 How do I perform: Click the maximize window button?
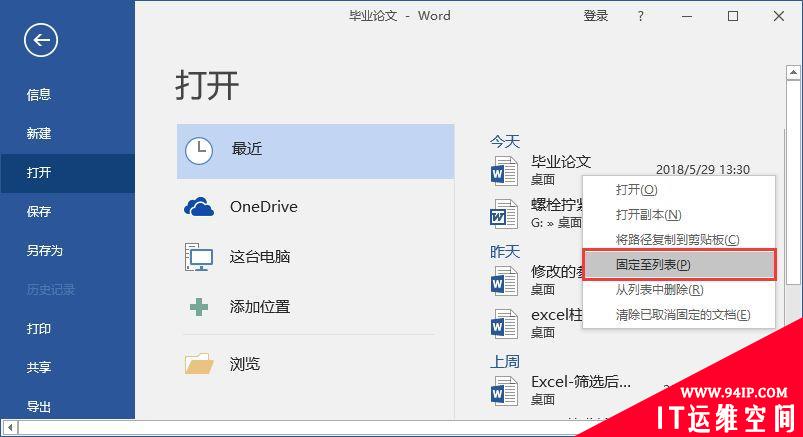(733, 16)
